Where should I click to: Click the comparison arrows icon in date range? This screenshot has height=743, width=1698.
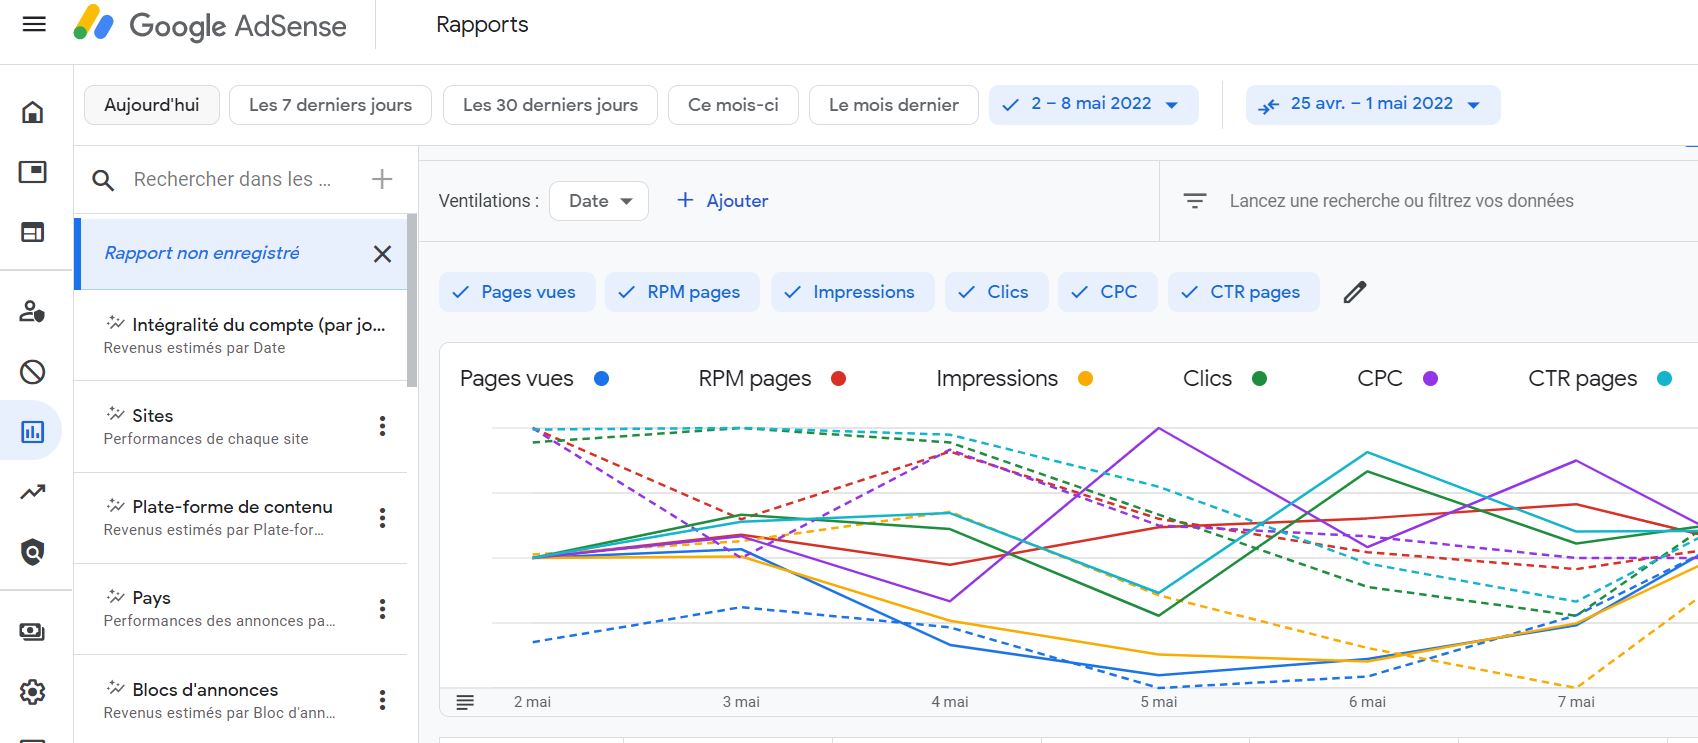[1269, 105]
